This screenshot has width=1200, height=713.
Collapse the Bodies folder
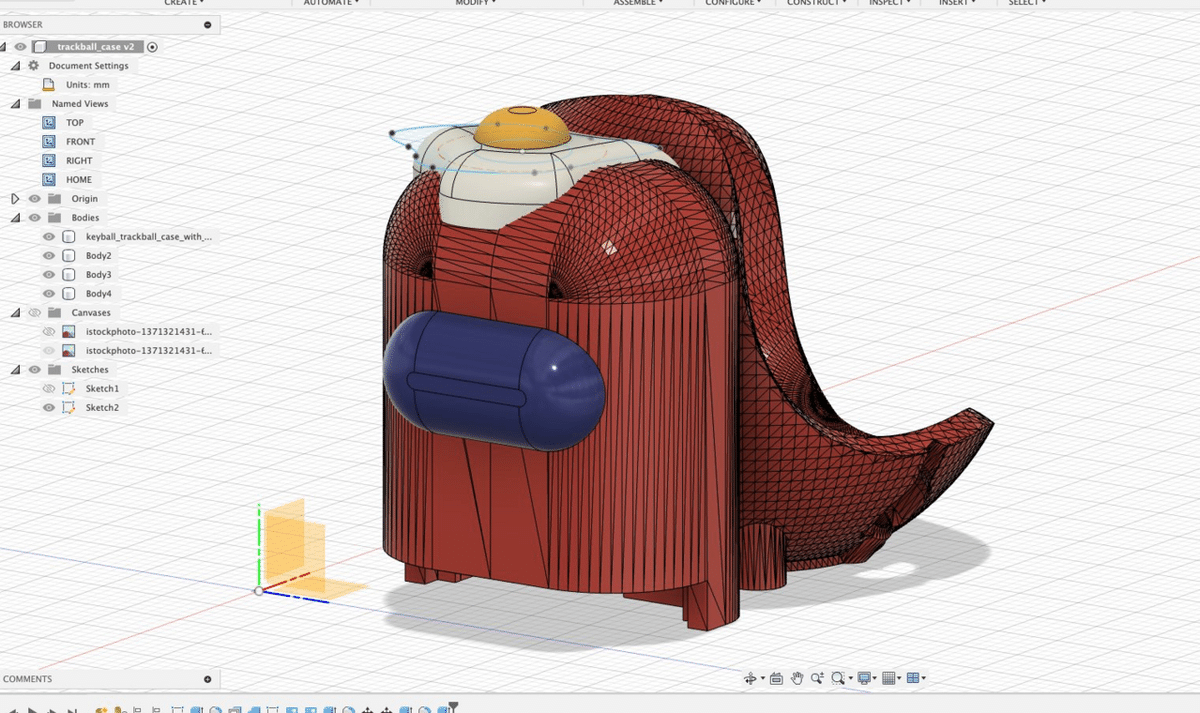[15, 218]
